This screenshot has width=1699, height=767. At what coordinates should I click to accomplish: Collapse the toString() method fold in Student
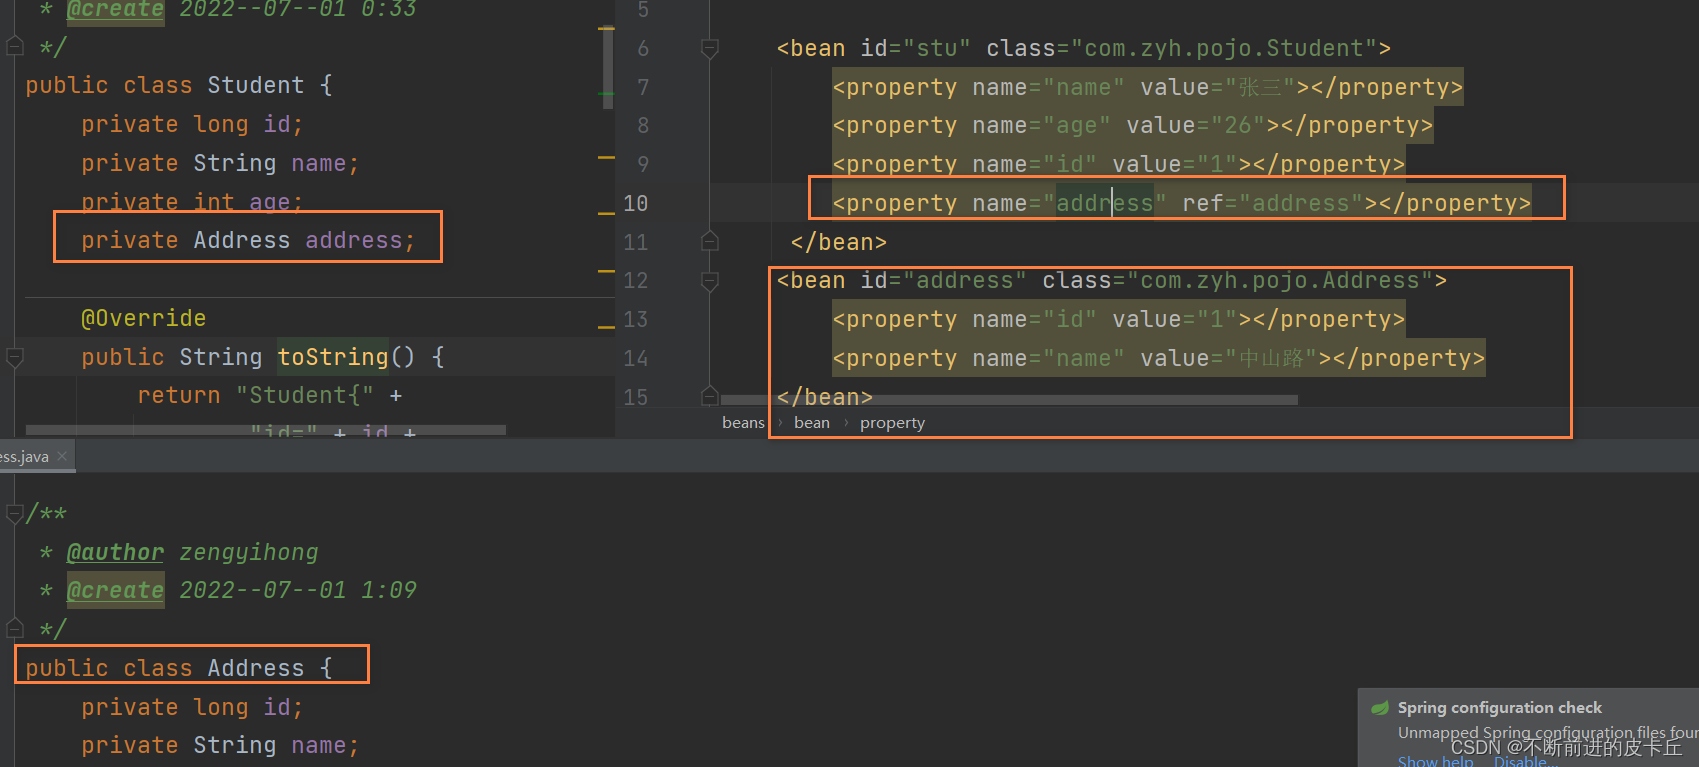[x=15, y=357]
